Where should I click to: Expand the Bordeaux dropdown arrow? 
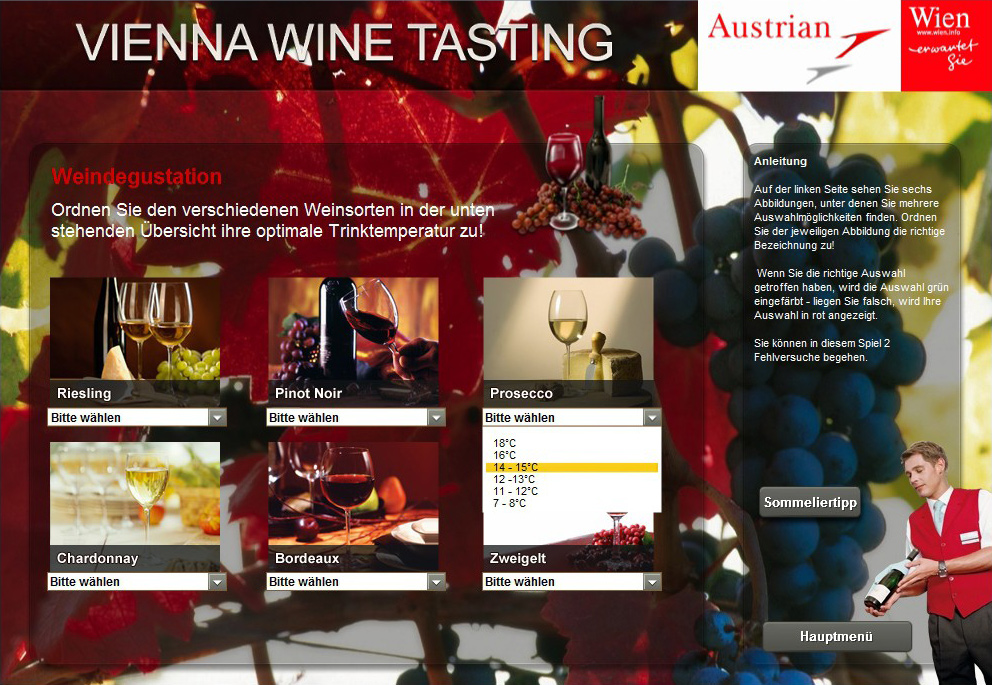pyautogui.click(x=436, y=581)
